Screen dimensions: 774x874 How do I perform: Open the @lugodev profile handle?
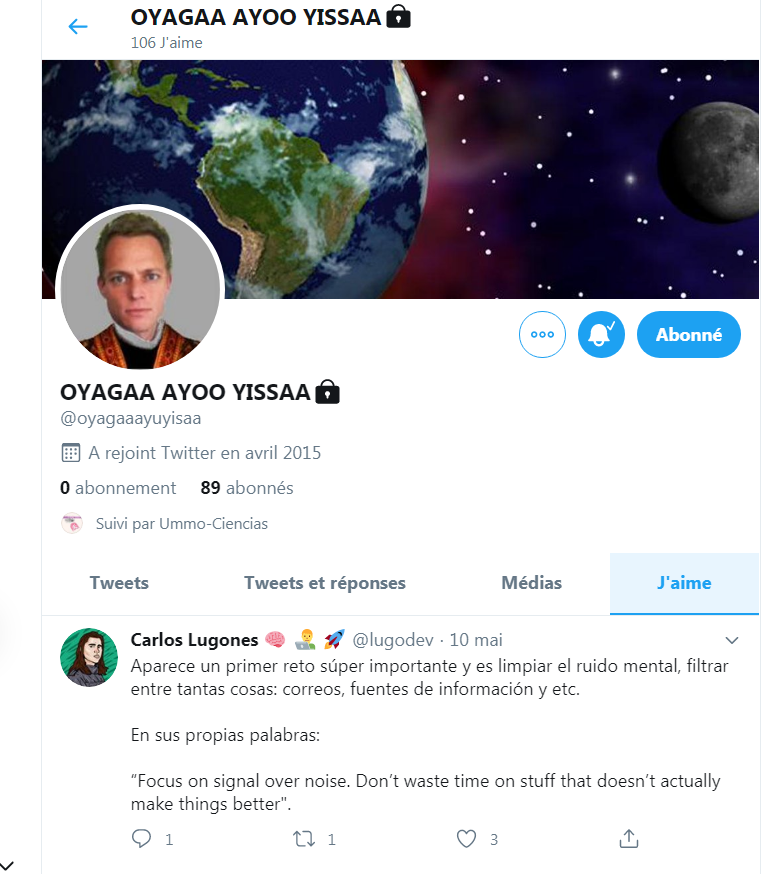coord(393,640)
